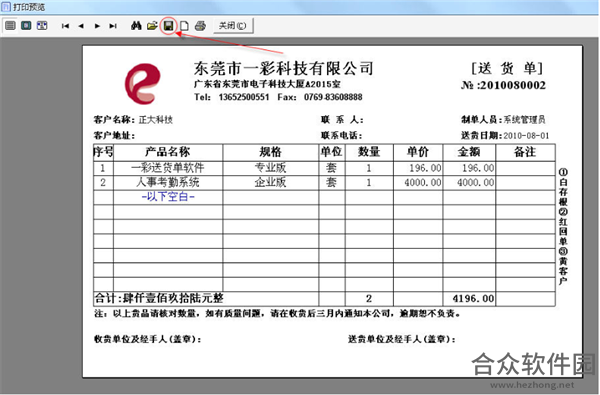
Task: Click the 金额 column header
Action: 469,152
